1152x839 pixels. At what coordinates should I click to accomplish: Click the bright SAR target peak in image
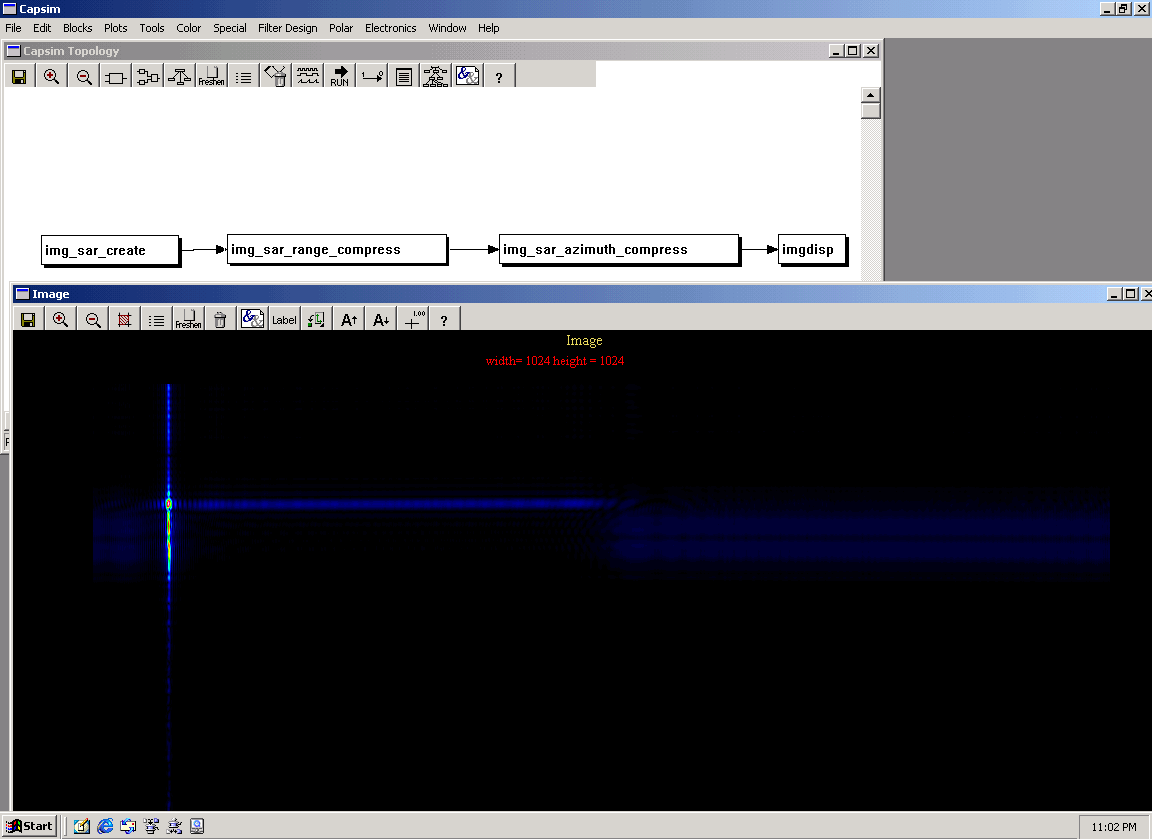coord(169,504)
